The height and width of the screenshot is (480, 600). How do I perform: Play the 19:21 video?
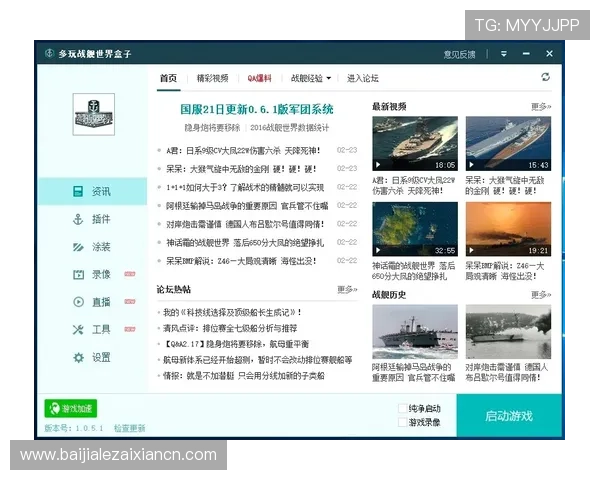point(508,229)
